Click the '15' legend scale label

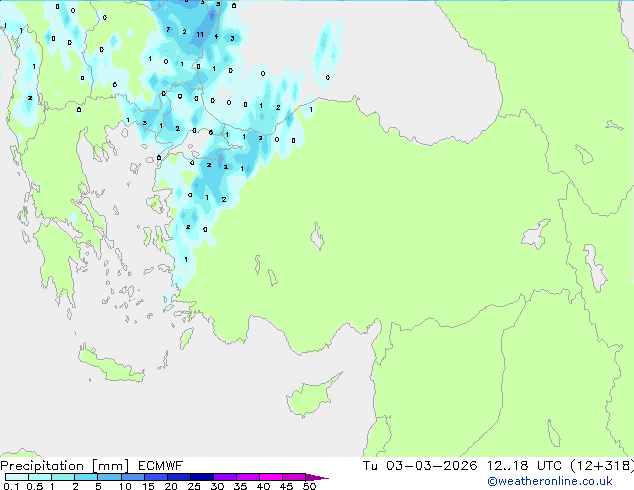(x=148, y=486)
